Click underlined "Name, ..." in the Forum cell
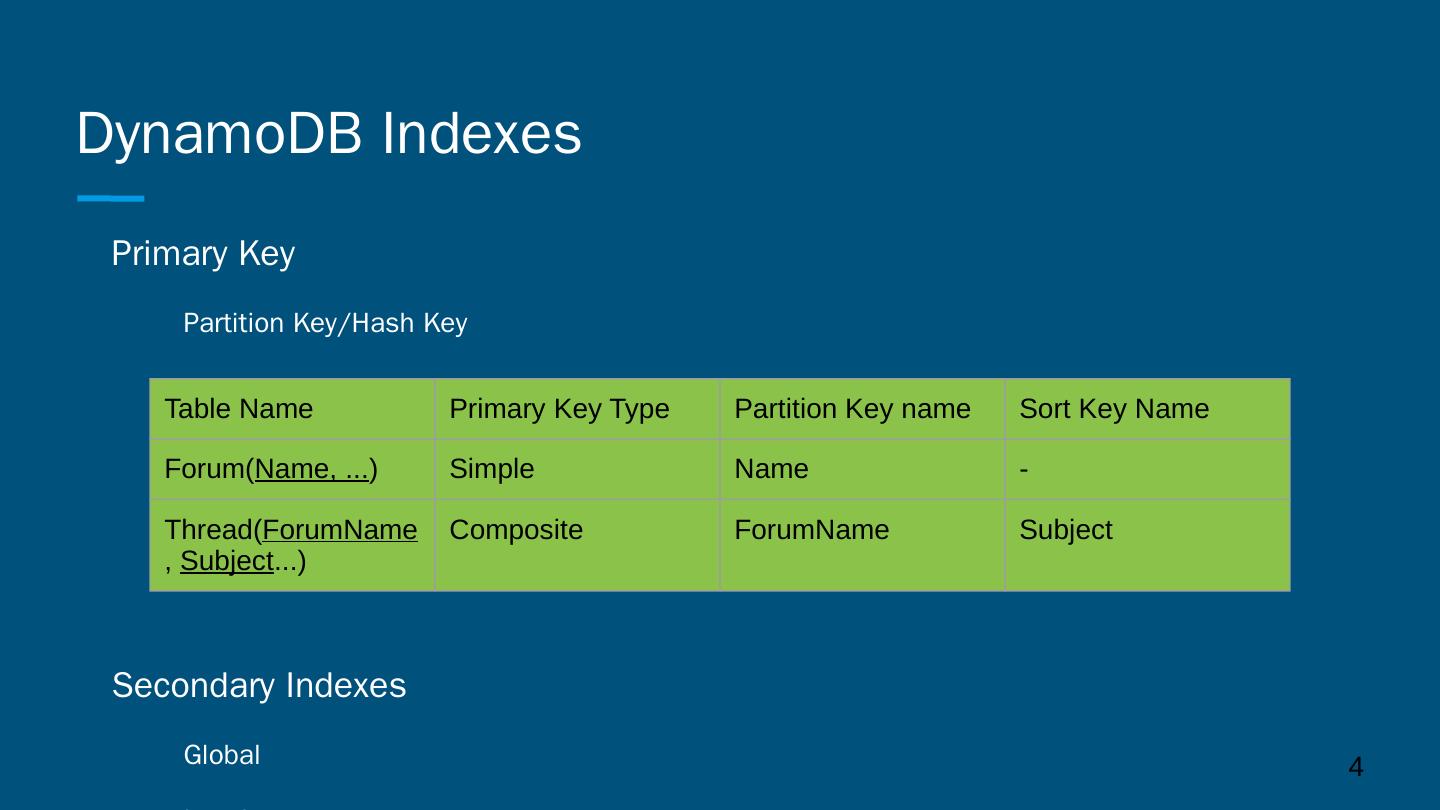This screenshot has width=1440, height=810. pos(312,469)
